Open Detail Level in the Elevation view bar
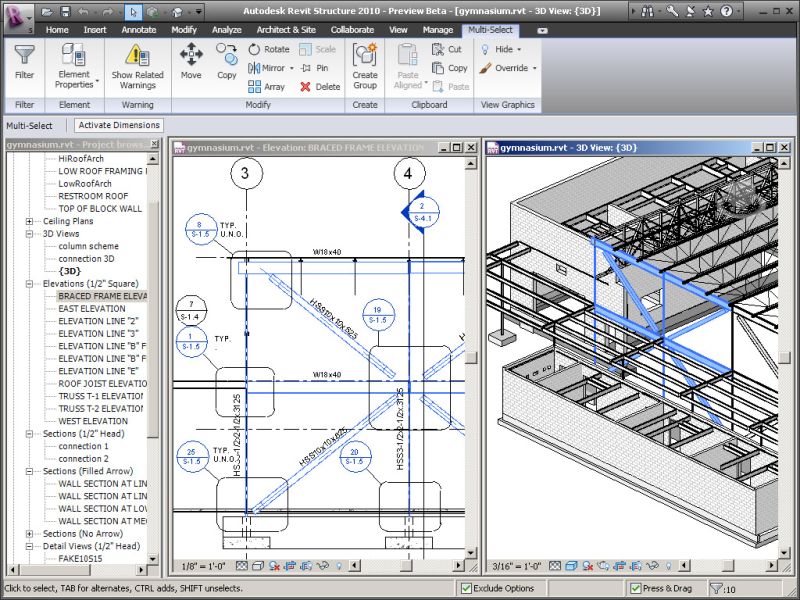The image size is (800, 600). pyautogui.click(x=242, y=566)
